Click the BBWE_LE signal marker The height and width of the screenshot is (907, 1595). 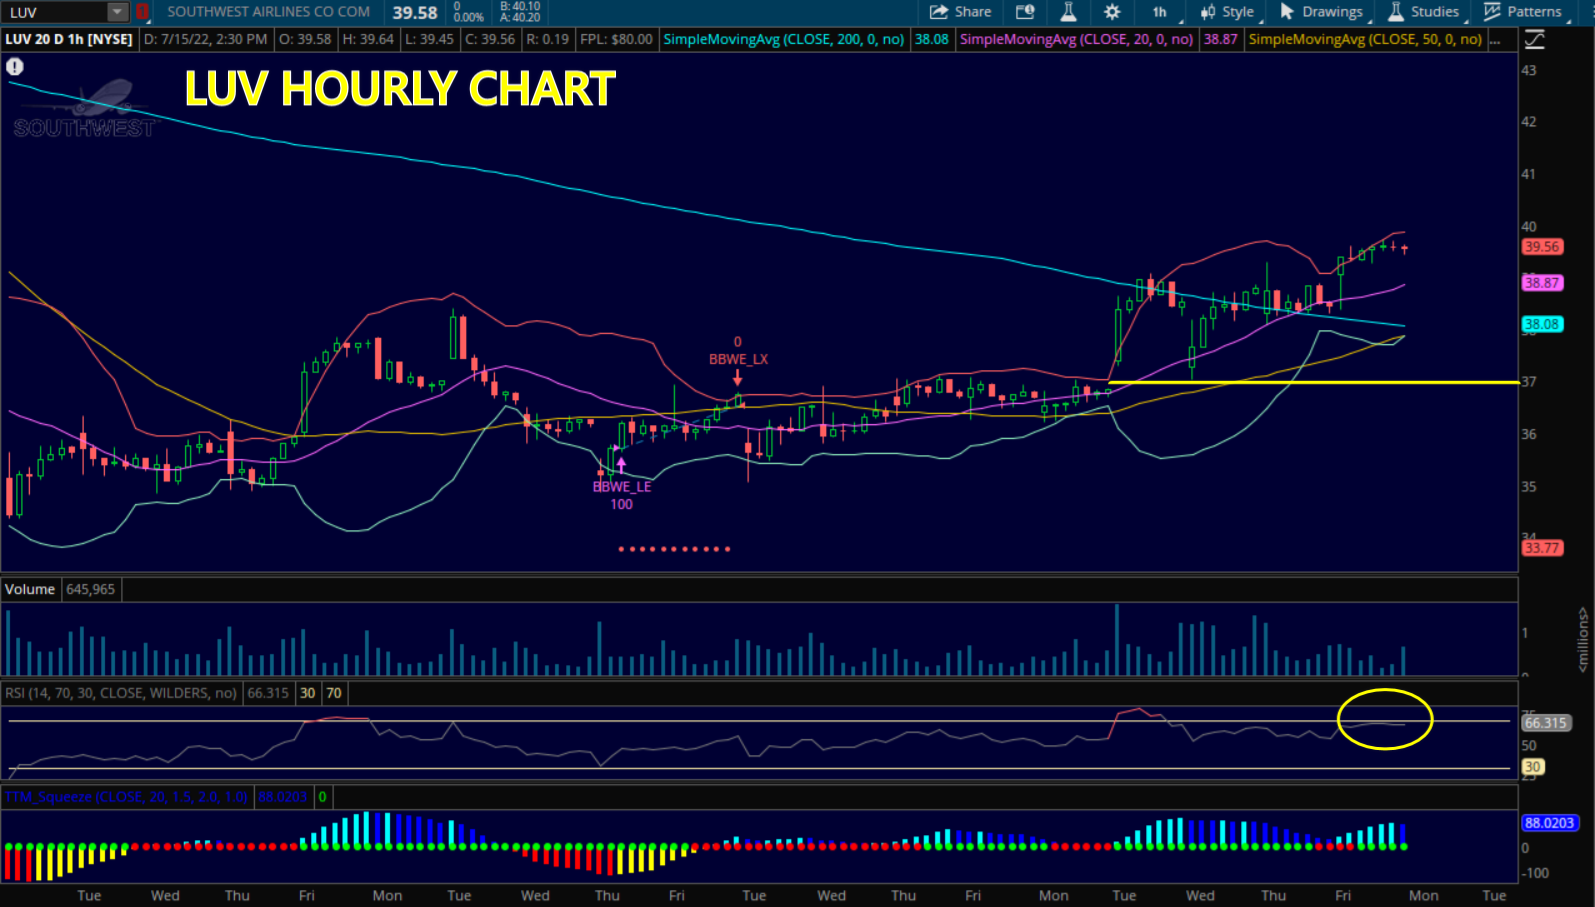622,486
